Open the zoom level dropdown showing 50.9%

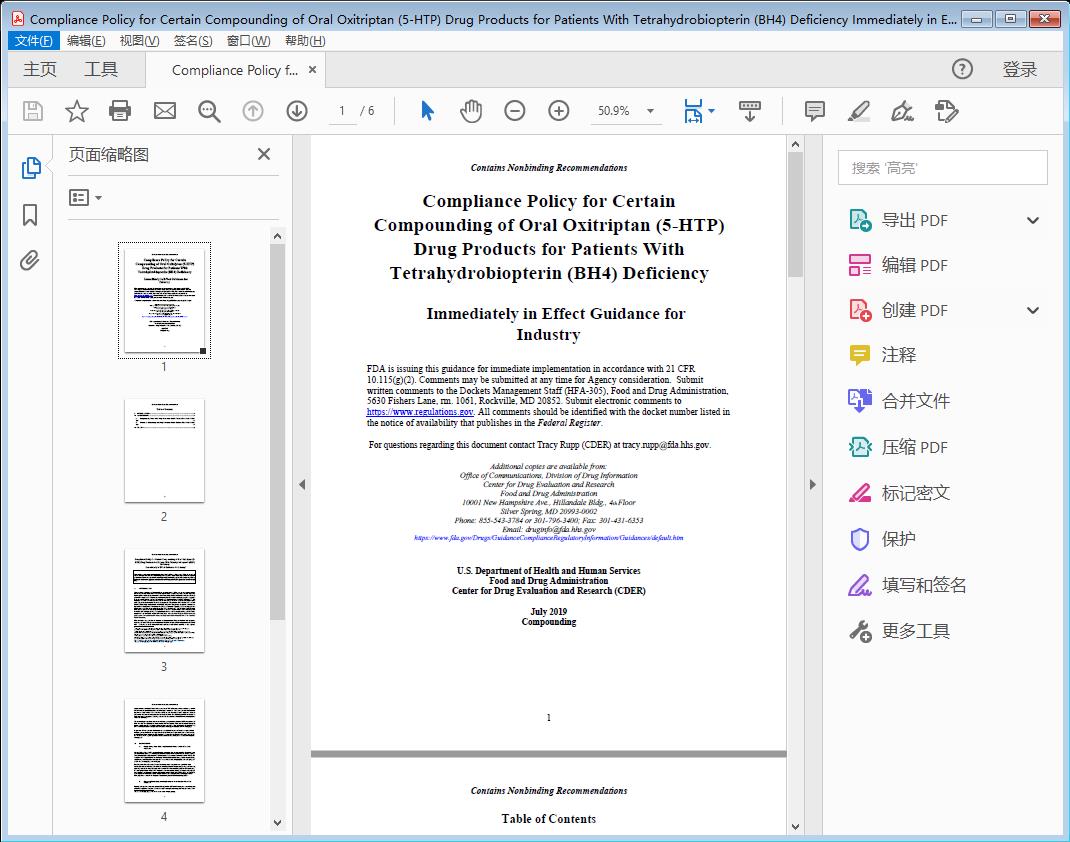tap(650, 111)
